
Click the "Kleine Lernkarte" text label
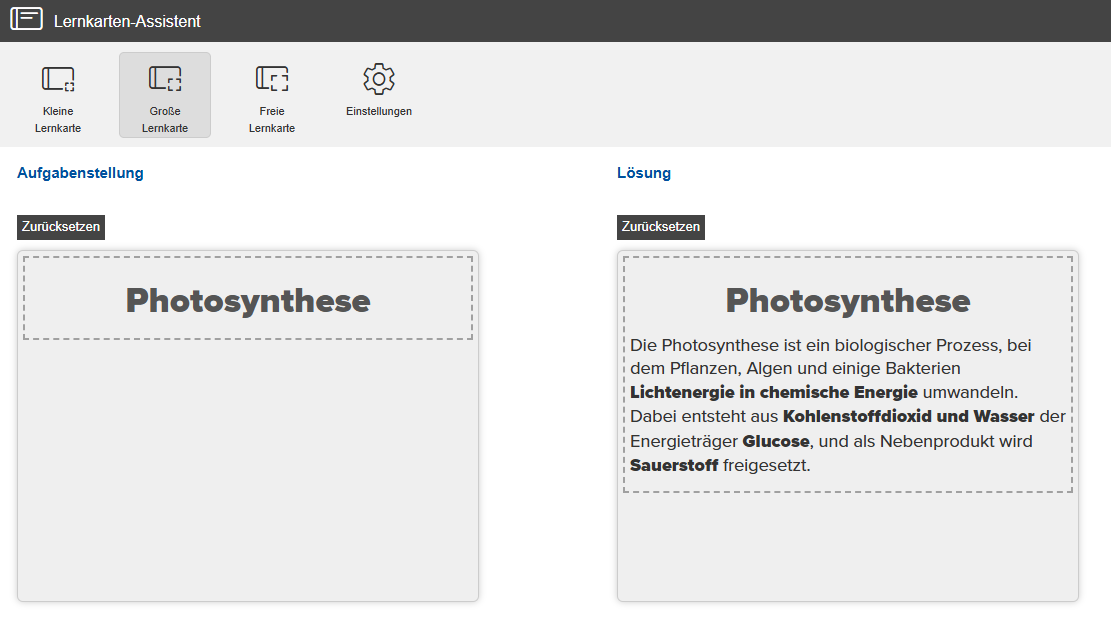(x=58, y=120)
